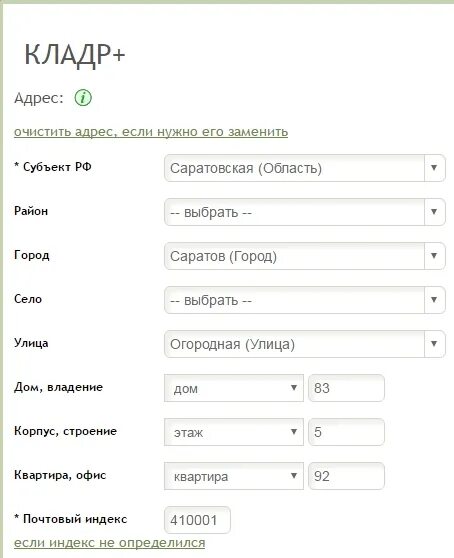Click the 'очистить адрес' link
This screenshot has width=454, height=558.
coord(151,132)
